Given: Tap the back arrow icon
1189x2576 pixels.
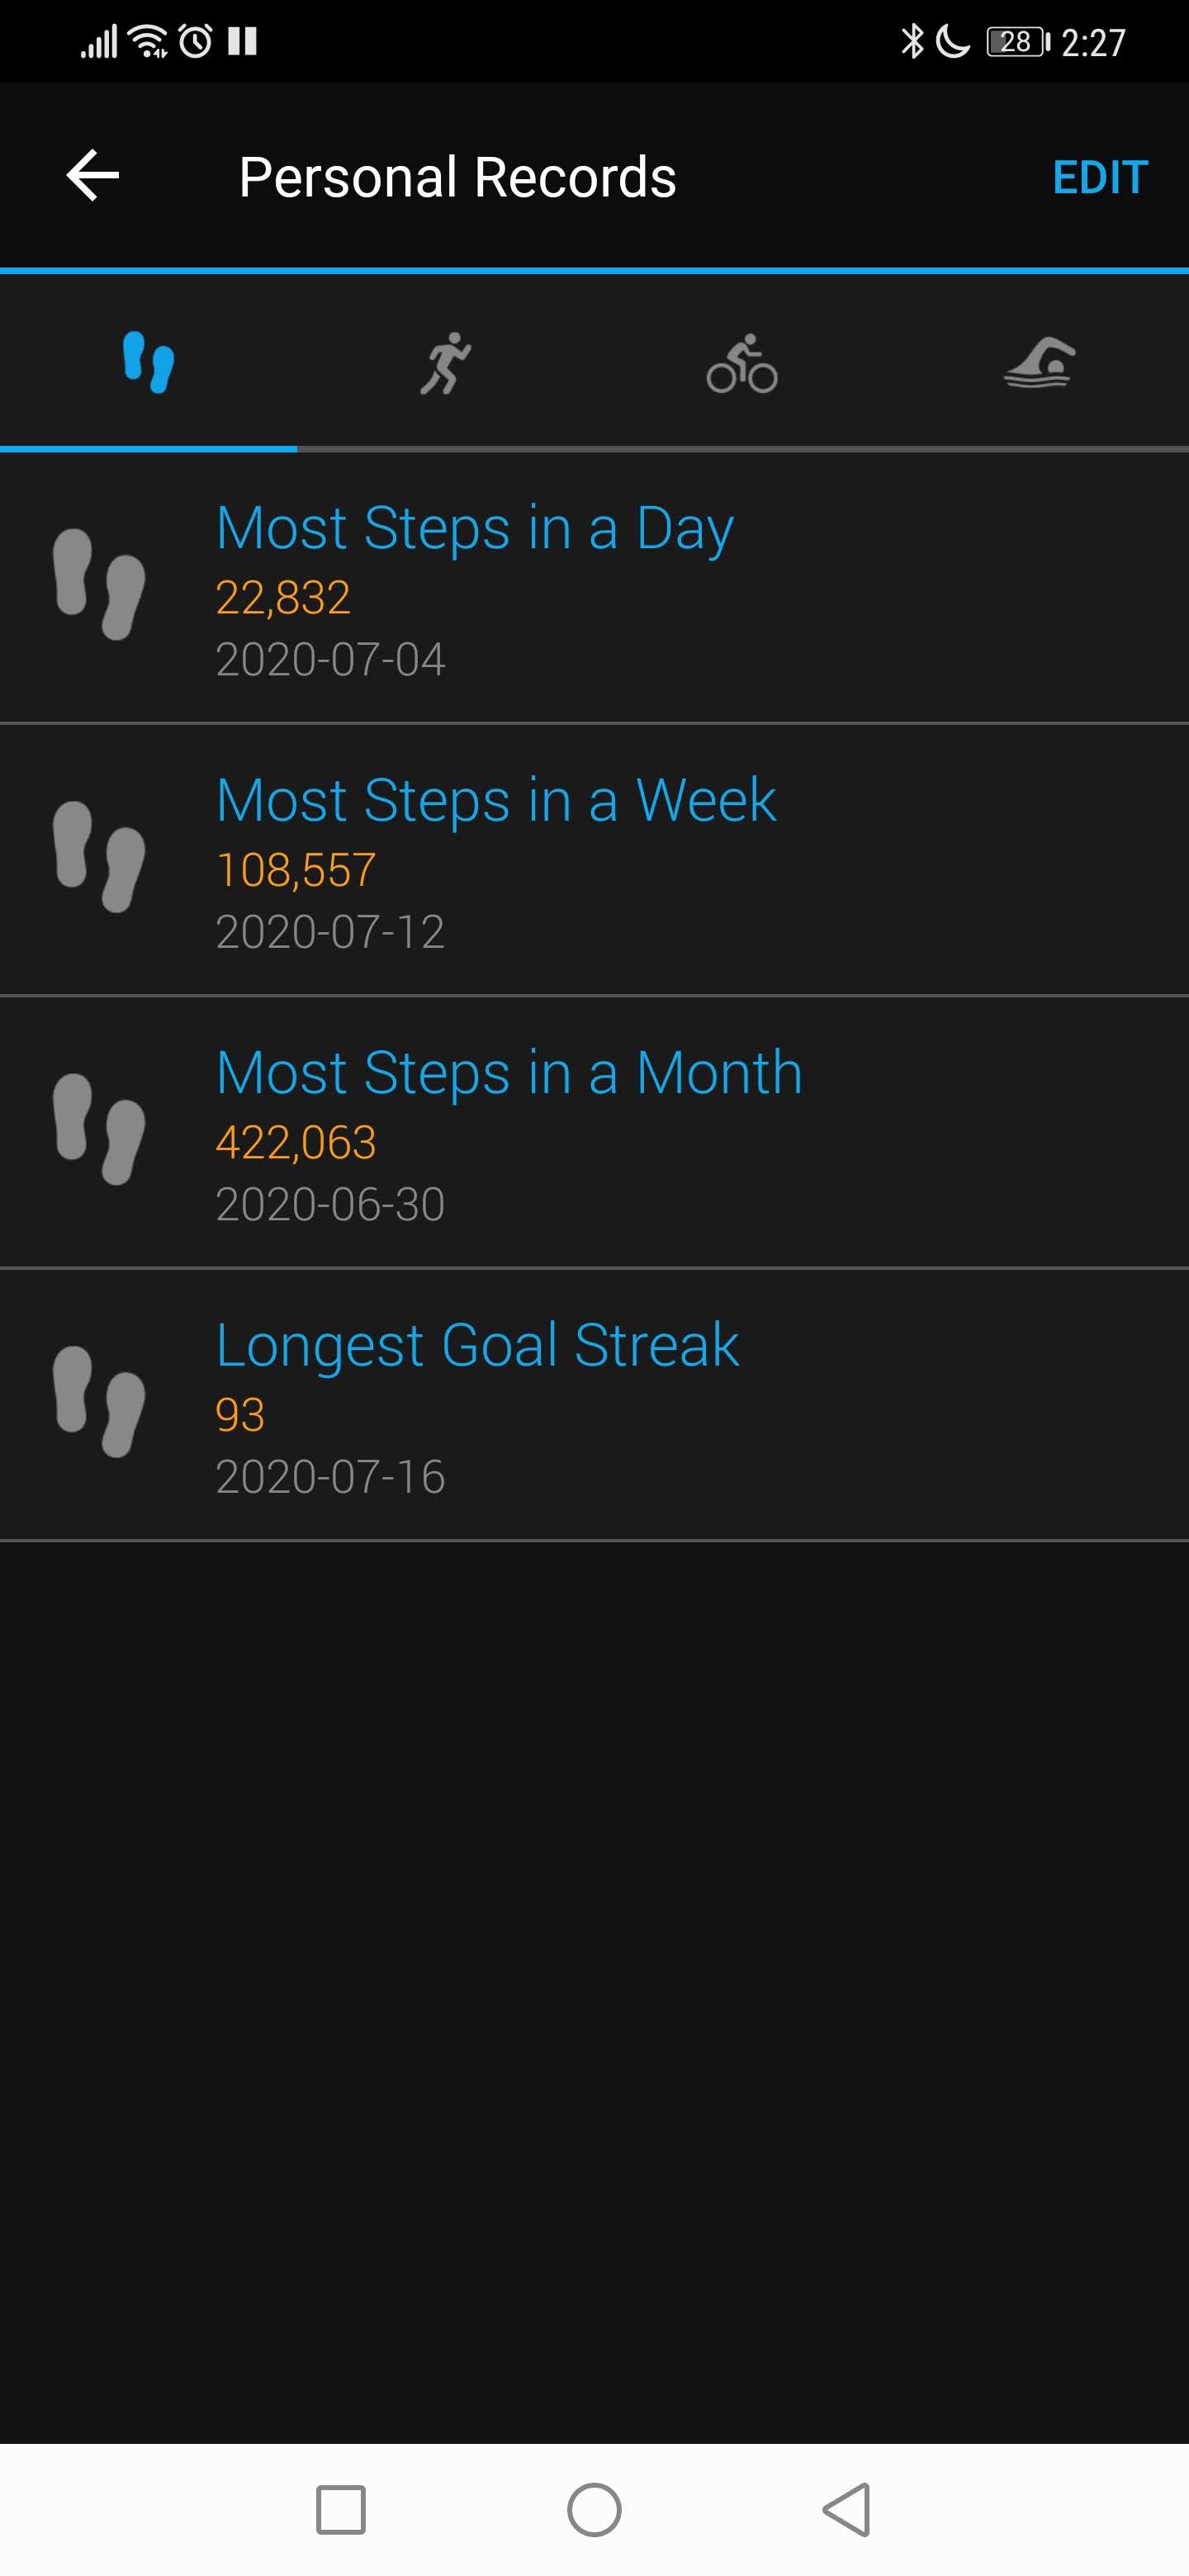Looking at the screenshot, I should click(x=93, y=176).
